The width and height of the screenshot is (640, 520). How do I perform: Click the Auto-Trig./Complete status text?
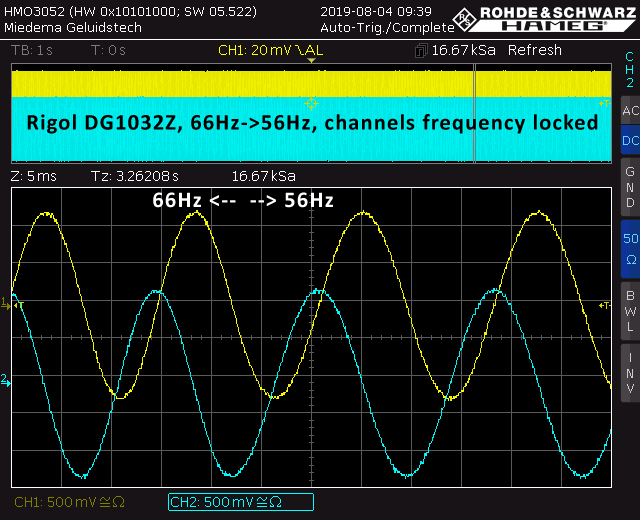[387, 28]
